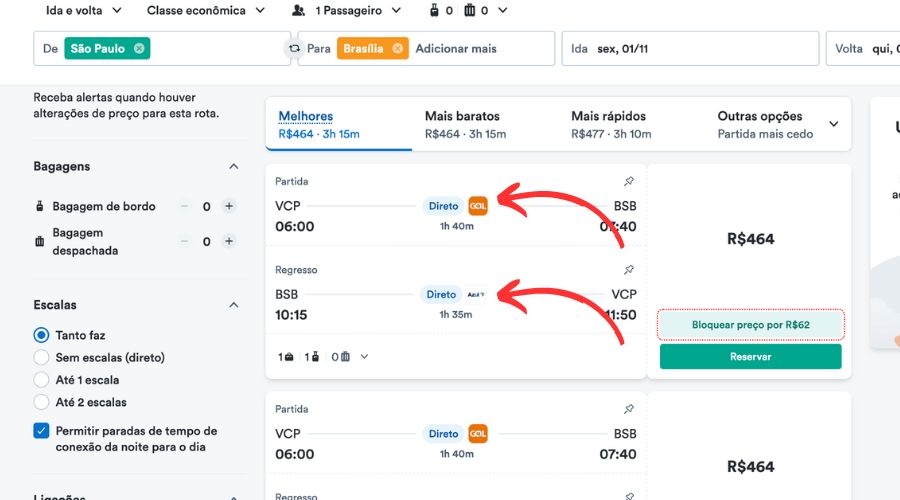Click checked bag icon in first result baggage info

coord(345,357)
